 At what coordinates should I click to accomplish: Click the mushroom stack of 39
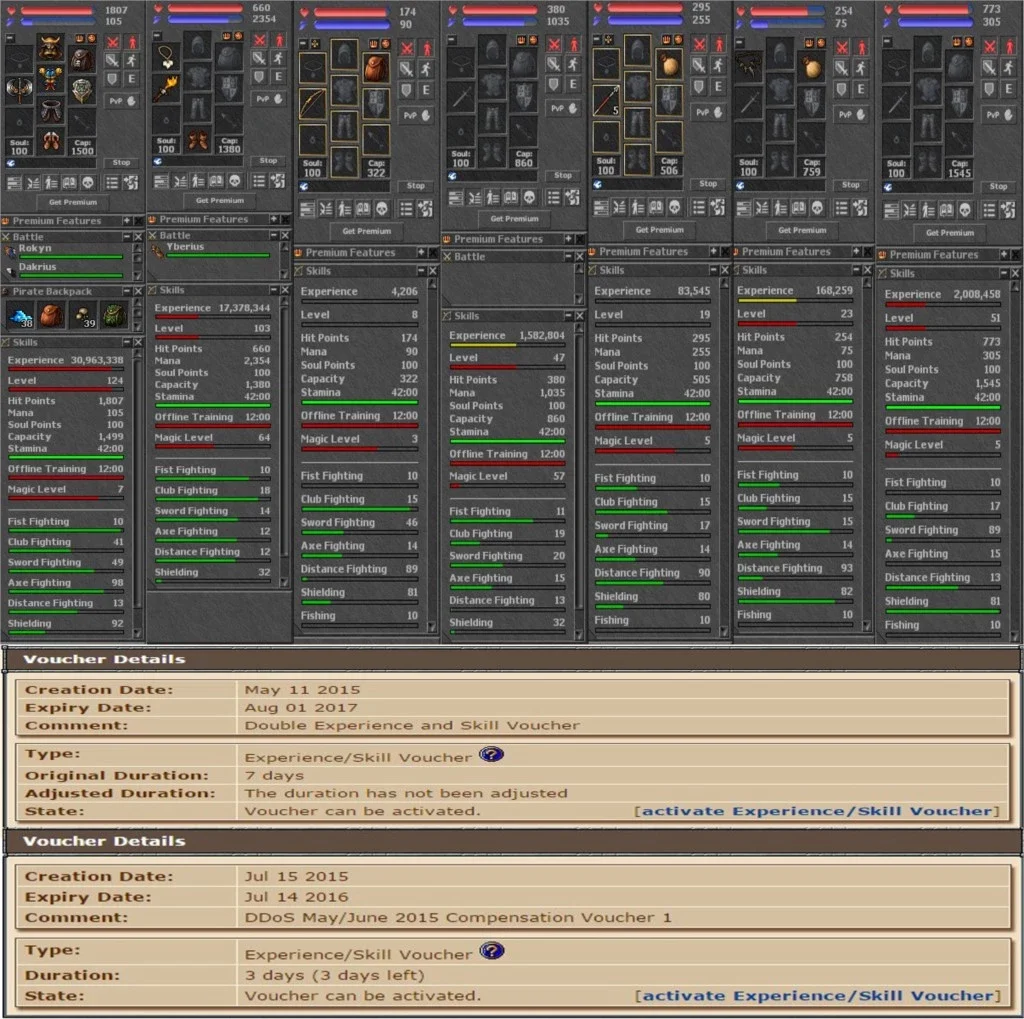tap(83, 316)
